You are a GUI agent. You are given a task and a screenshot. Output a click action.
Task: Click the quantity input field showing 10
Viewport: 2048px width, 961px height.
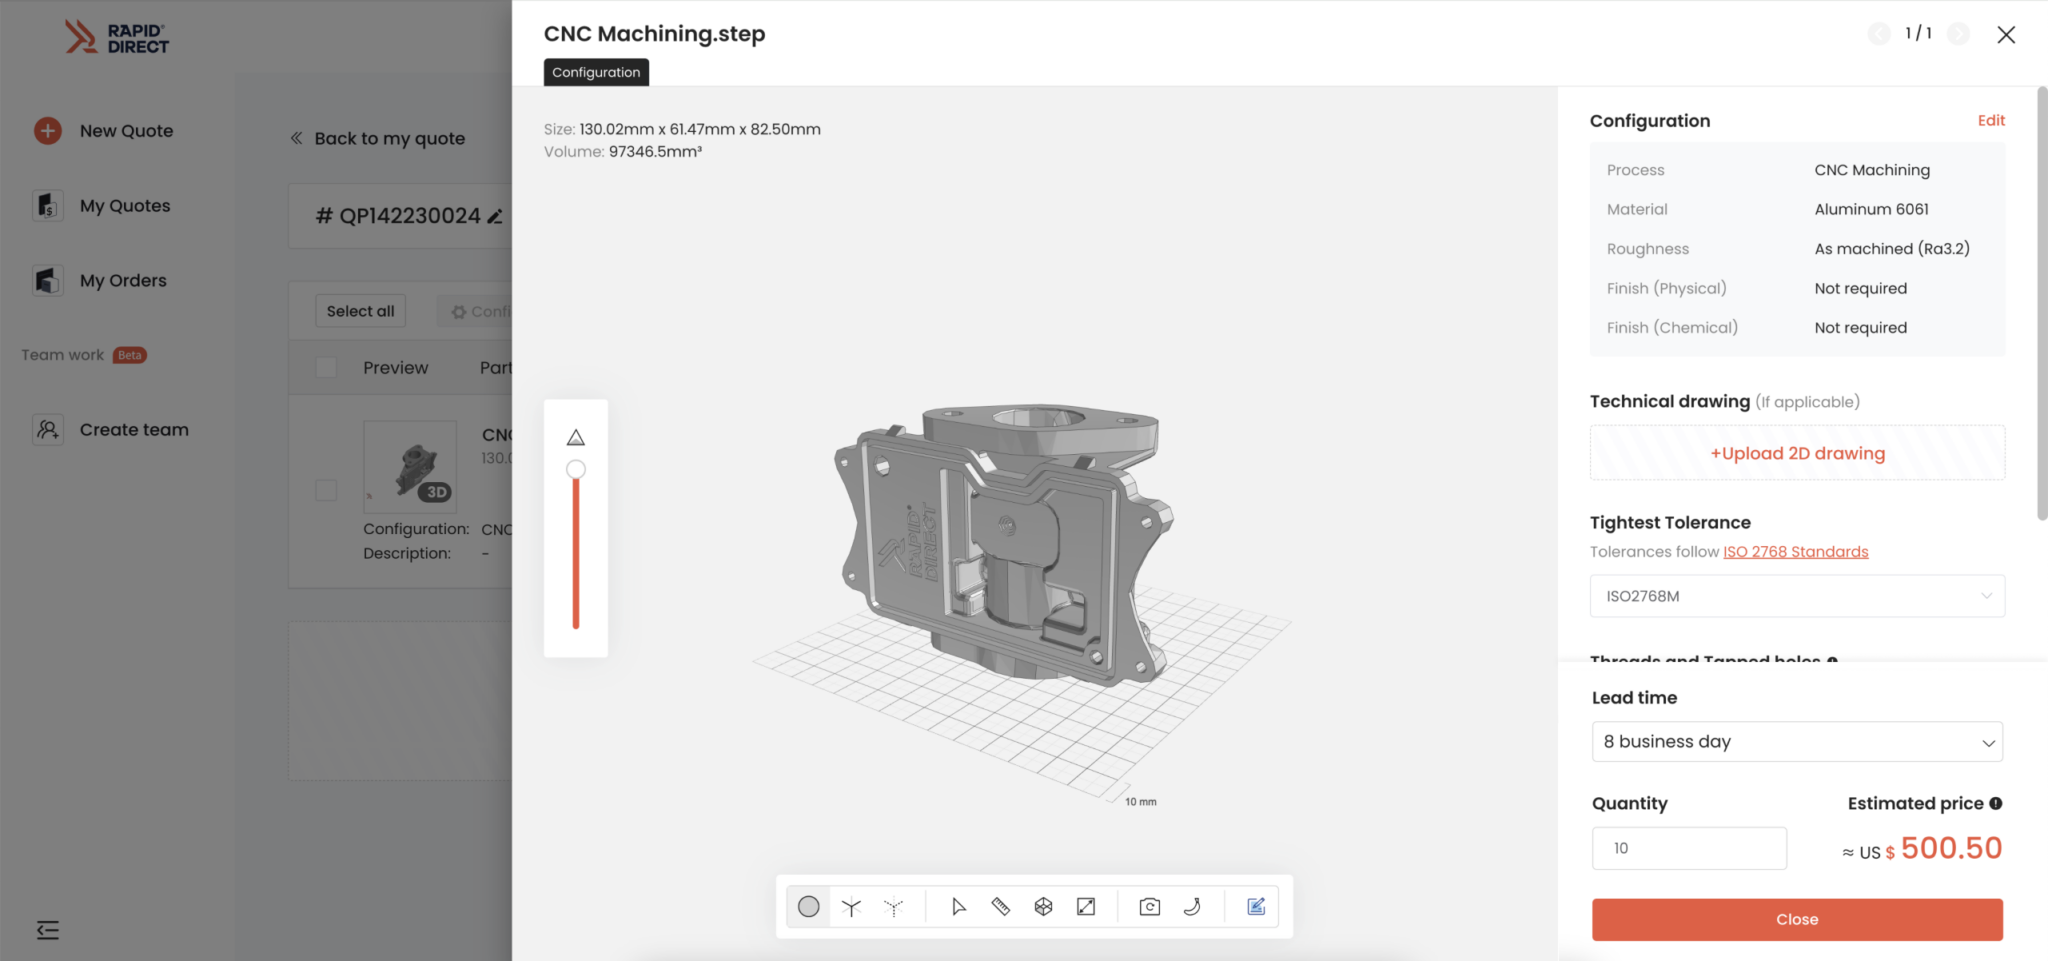click(1689, 847)
